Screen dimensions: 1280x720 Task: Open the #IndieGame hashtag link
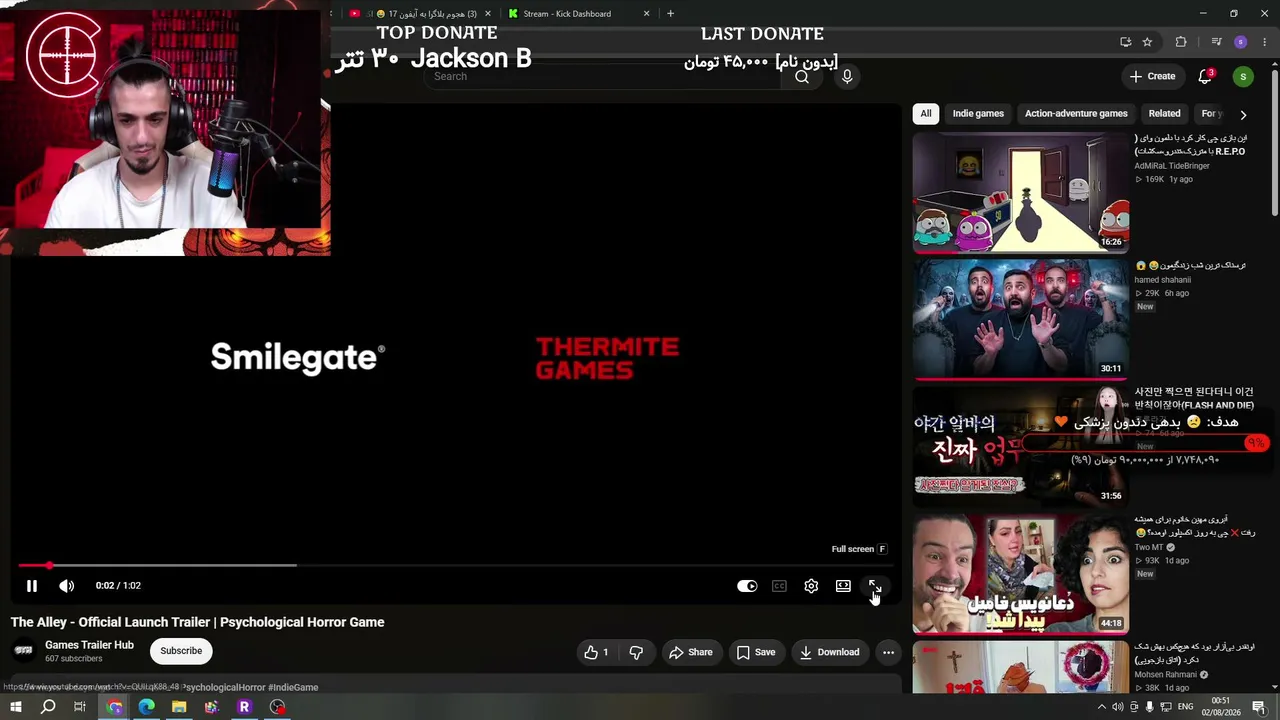(x=293, y=687)
